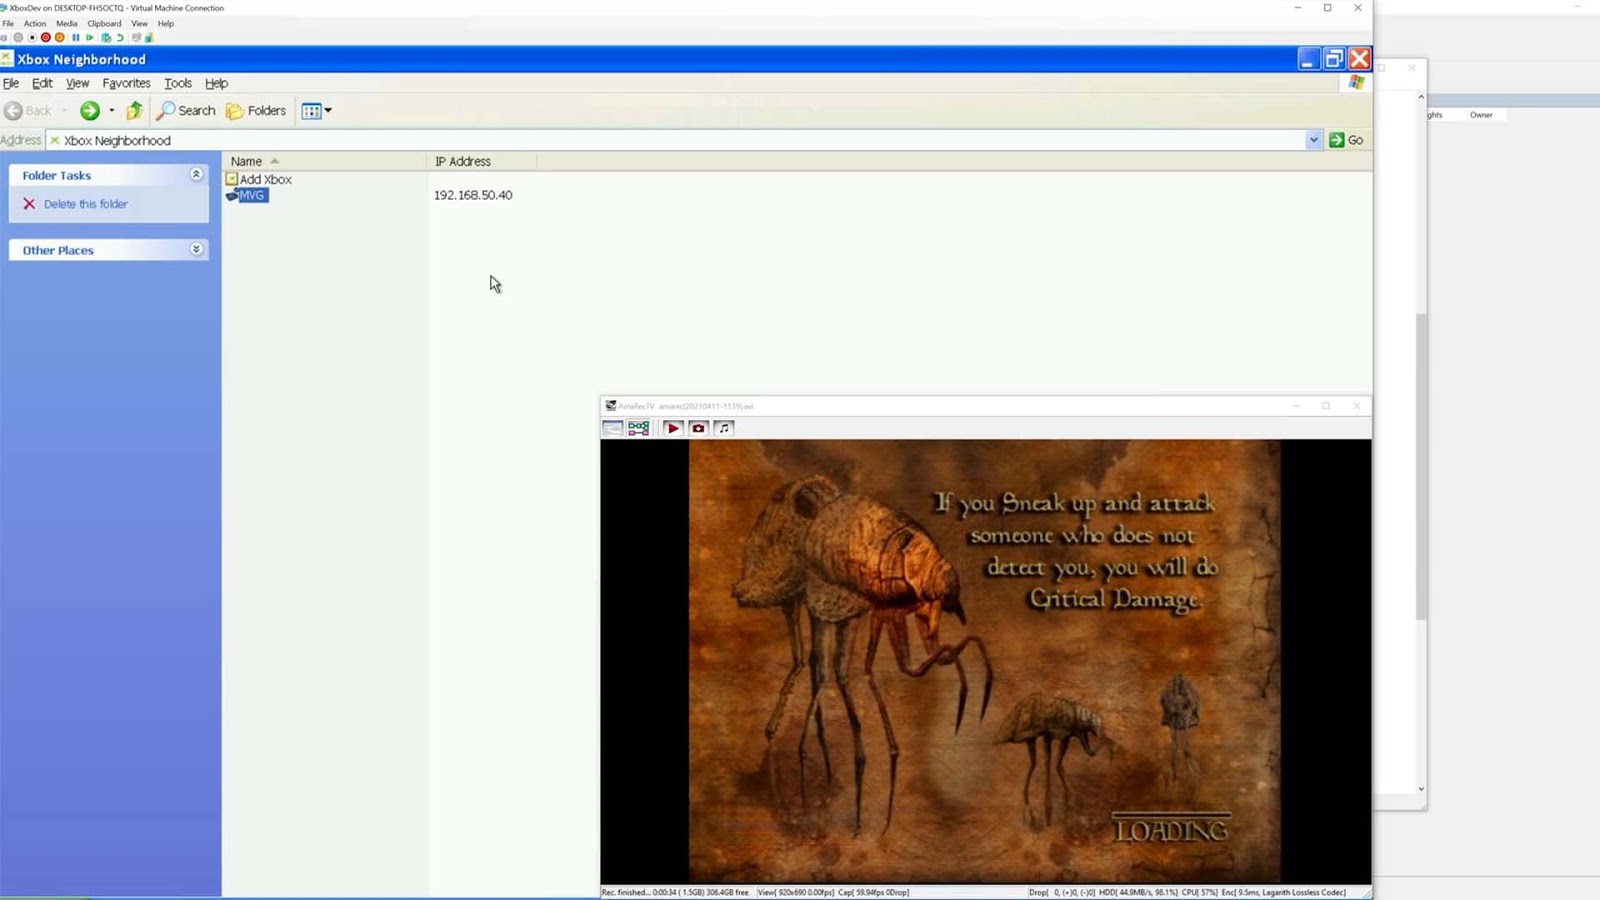Click the Ctrl+Alt+Del icon in Hyper-V toolbar
The image size is (1600, 900).
click(x=4, y=37)
